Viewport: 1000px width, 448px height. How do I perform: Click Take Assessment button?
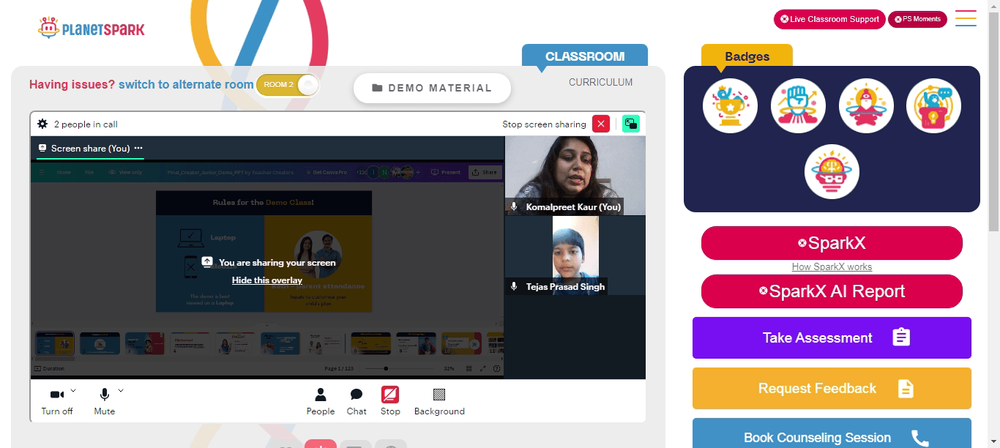pos(832,338)
